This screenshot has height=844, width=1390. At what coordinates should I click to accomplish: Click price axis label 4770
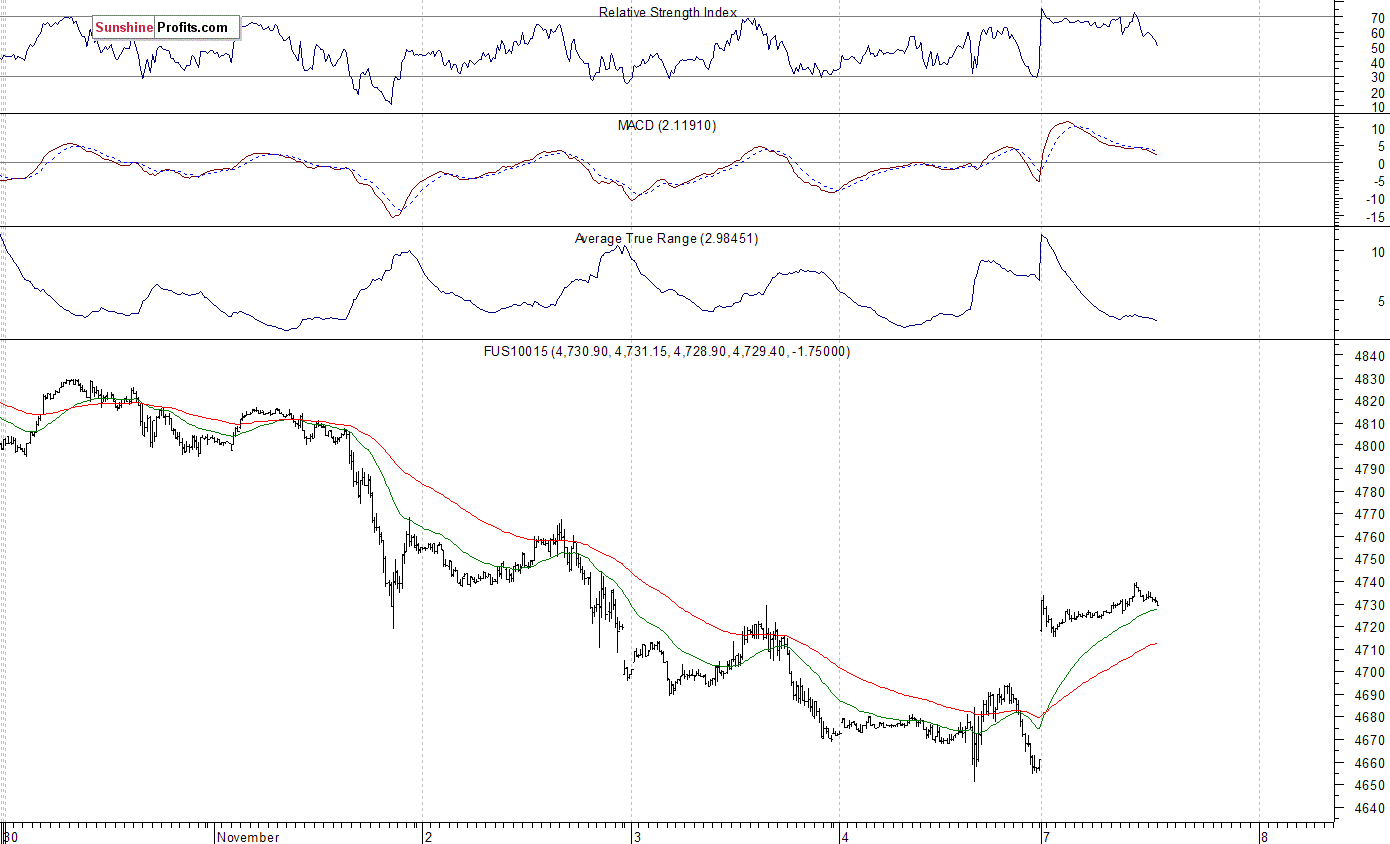(x=1371, y=515)
